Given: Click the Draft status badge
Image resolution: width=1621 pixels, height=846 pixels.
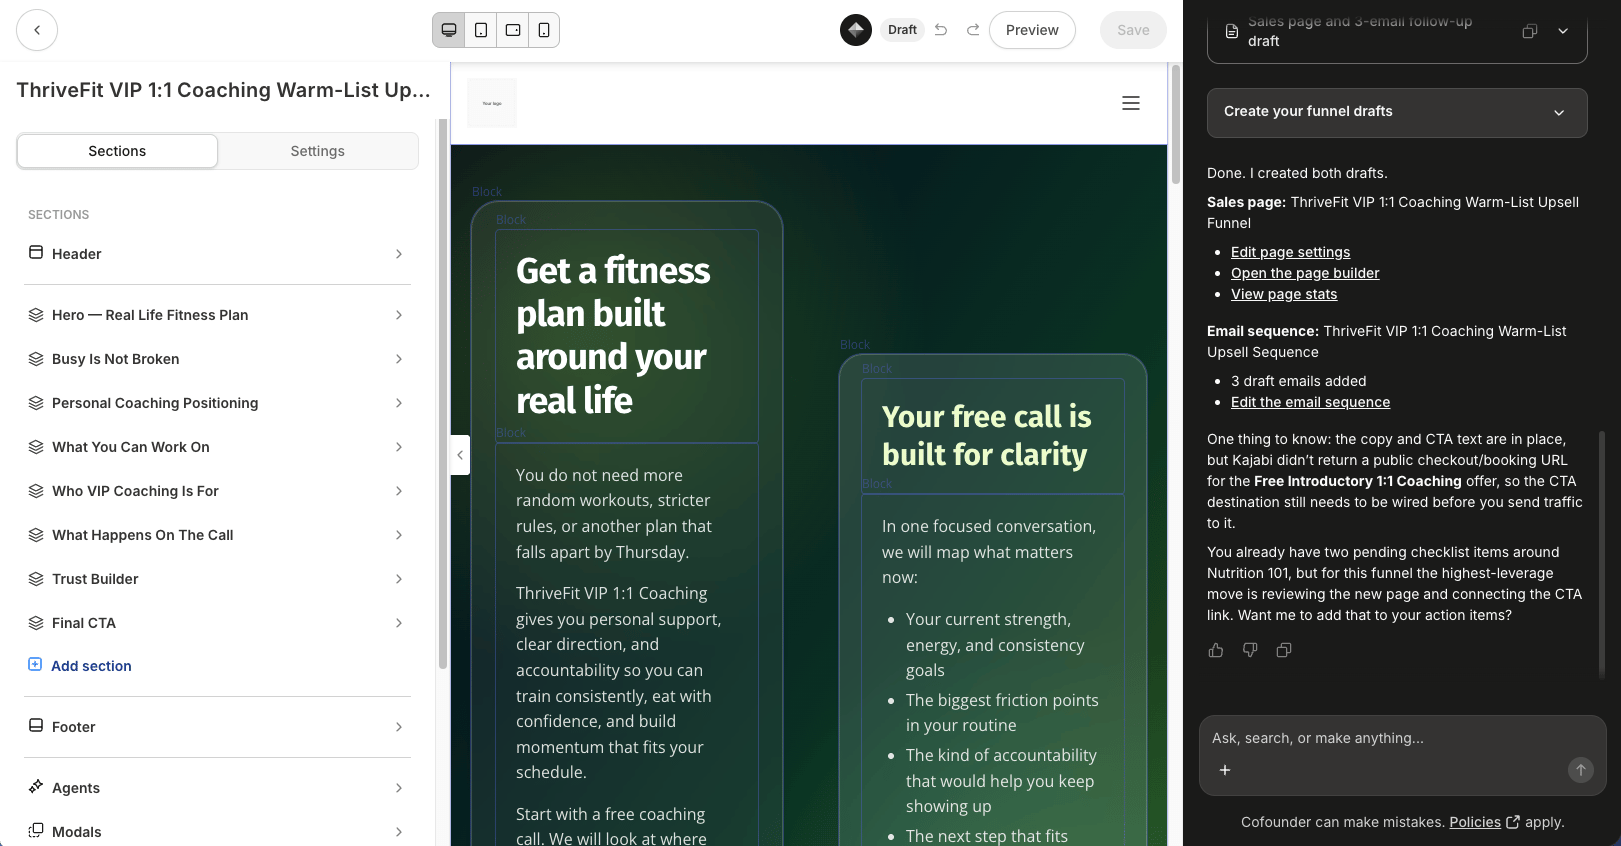Looking at the screenshot, I should pos(902,30).
